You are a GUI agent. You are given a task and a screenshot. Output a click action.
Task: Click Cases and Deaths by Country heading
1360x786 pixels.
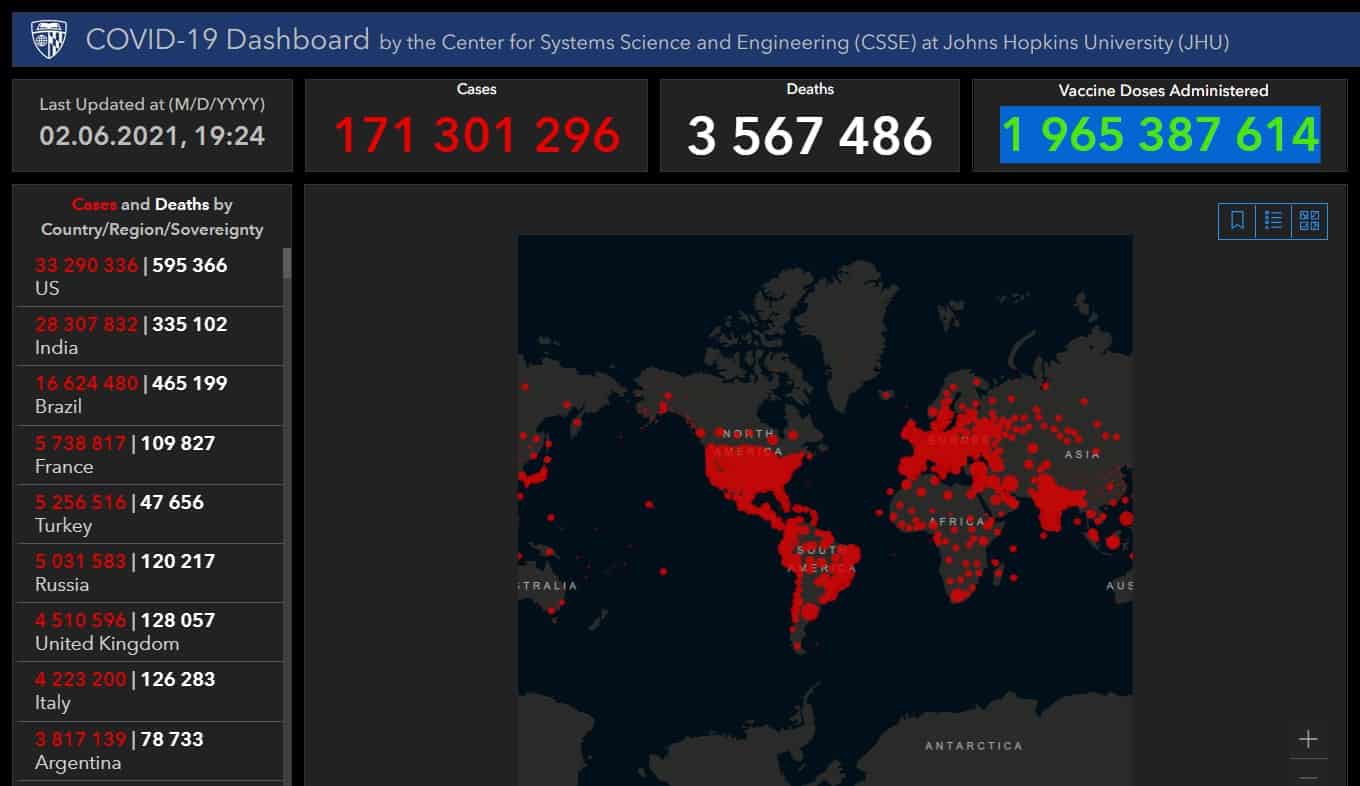[152, 216]
